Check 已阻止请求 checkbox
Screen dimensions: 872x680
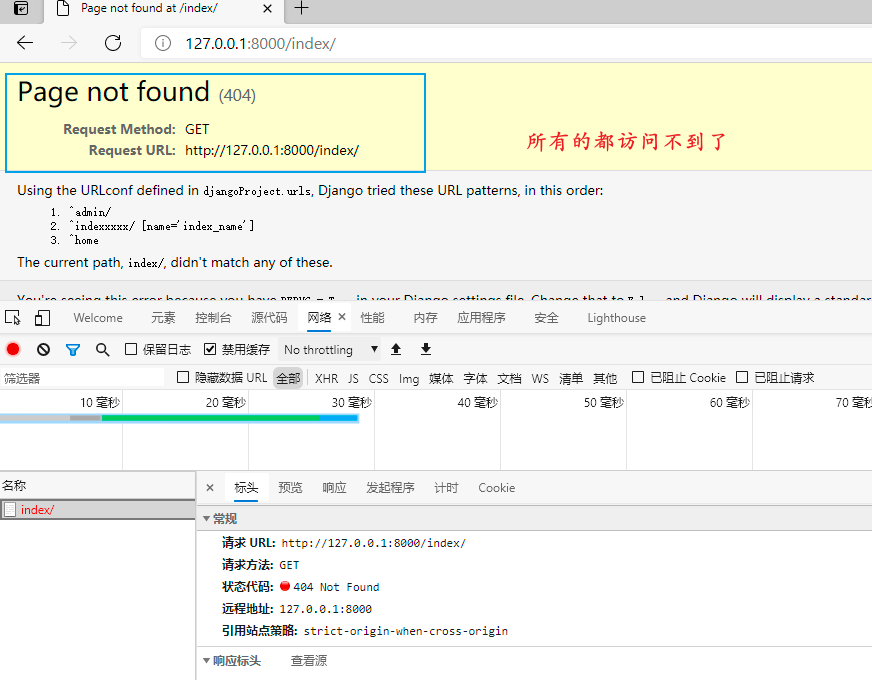coord(742,378)
